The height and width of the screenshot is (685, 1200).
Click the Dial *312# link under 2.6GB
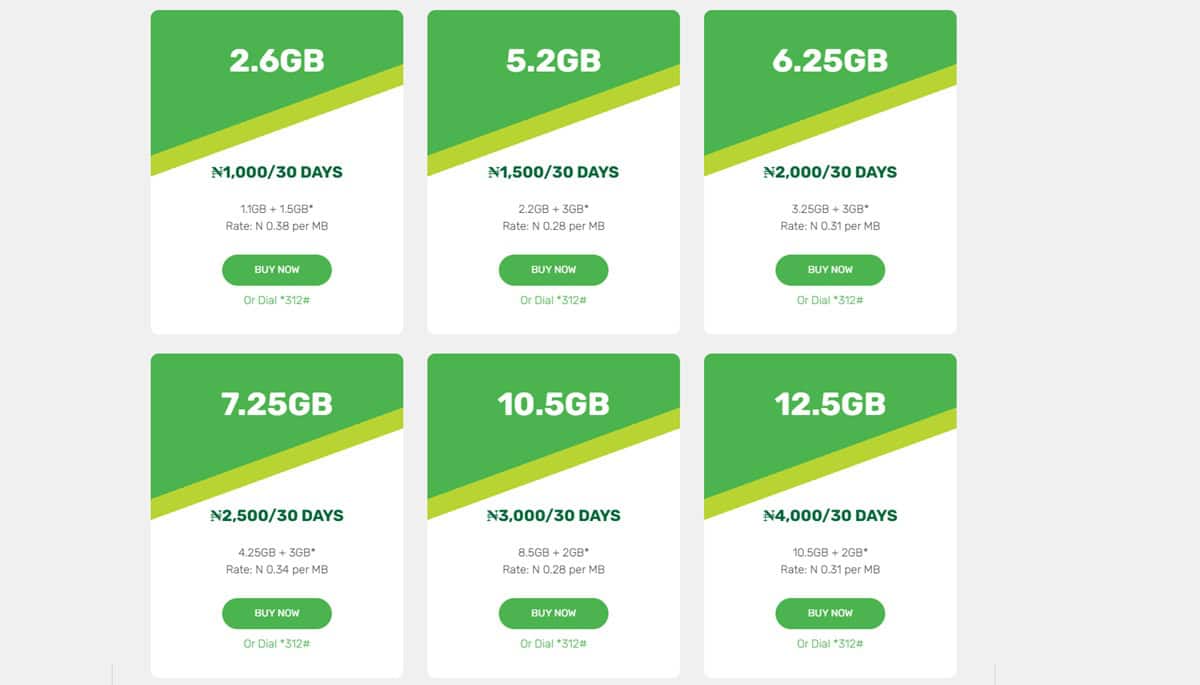[x=276, y=300]
